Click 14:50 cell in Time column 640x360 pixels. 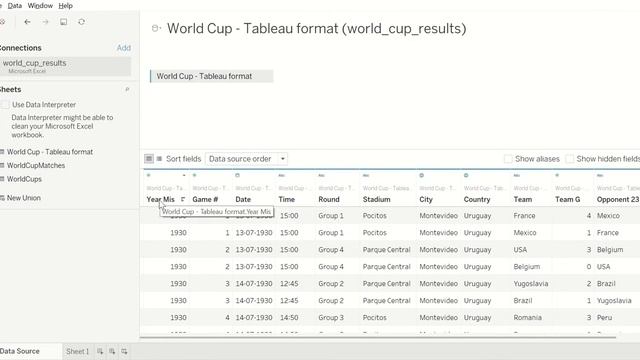click(289, 317)
